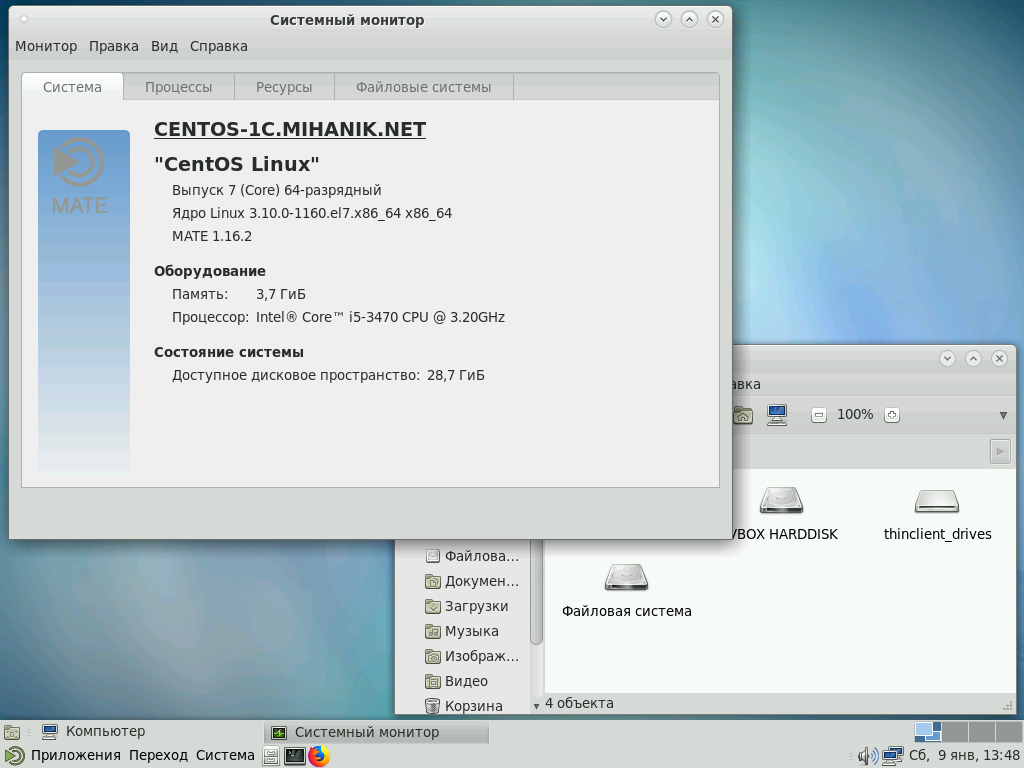Screen dimensions: 1024x768
Task: Switch to the first workspace in the switcher
Action: (x=927, y=731)
